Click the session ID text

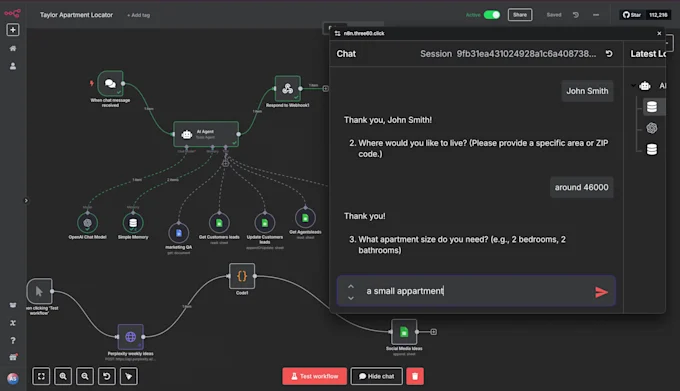(x=526, y=54)
